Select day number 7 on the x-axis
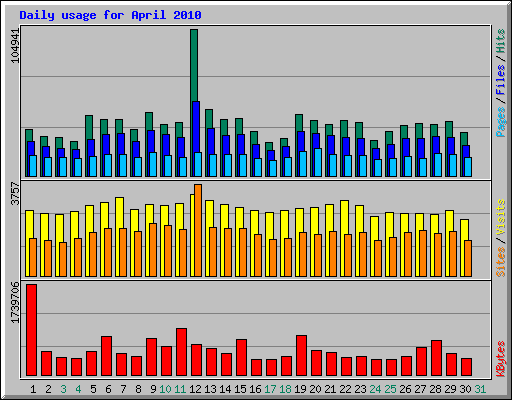The width and height of the screenshot is (512, 400). (123, 389)
